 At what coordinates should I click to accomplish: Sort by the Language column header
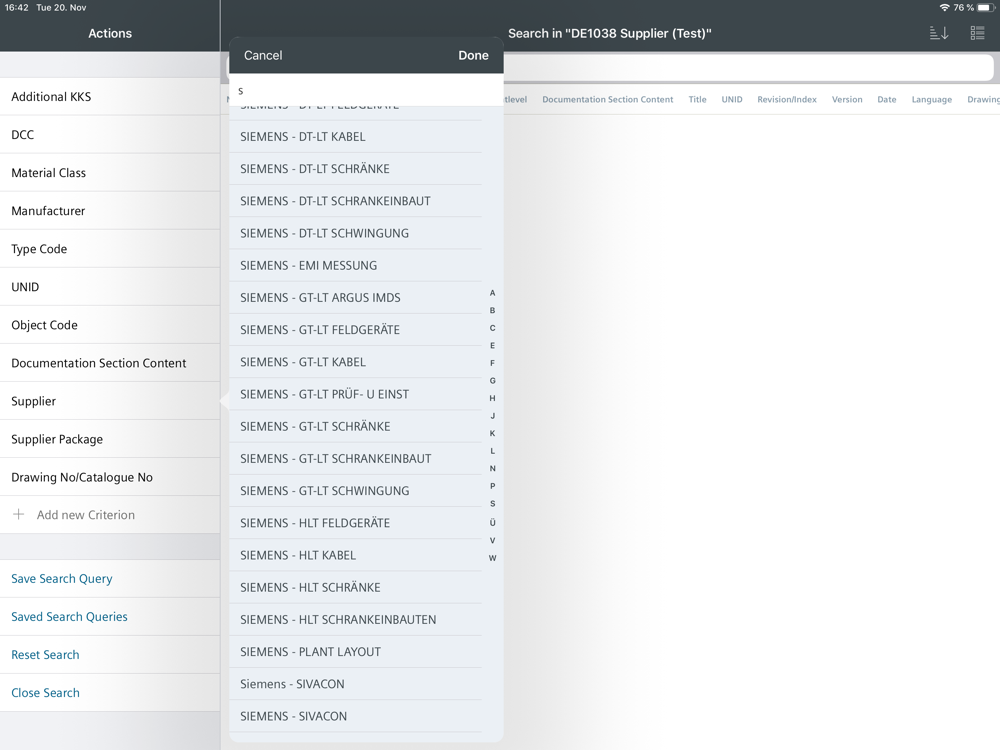click(x=932, y=99)
